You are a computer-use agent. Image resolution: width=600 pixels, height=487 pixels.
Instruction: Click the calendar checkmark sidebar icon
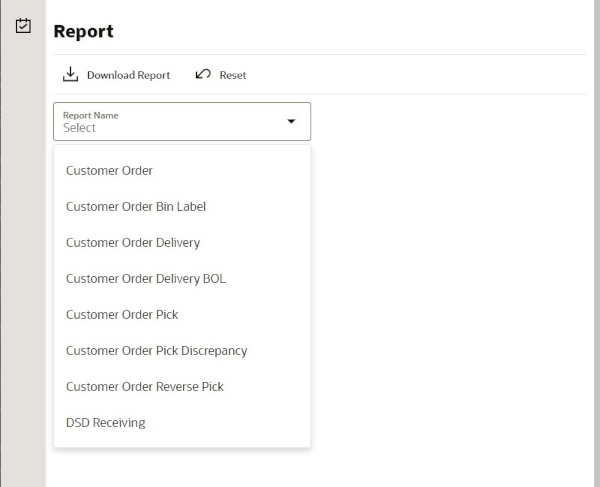click(24, 27)
